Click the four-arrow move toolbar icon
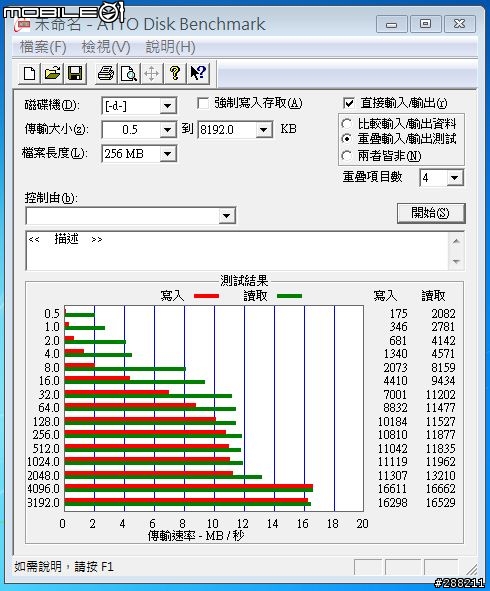 tap(152, 73)
